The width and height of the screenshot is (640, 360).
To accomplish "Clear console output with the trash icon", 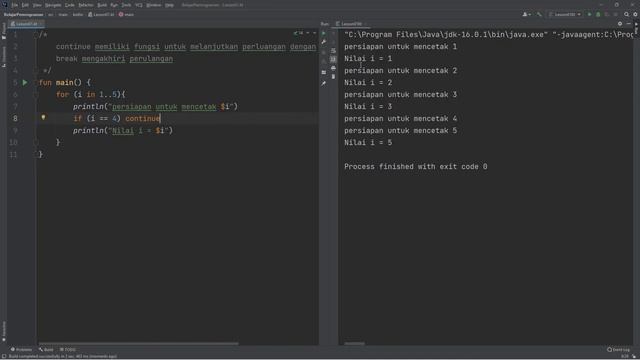I will point(333,76).
